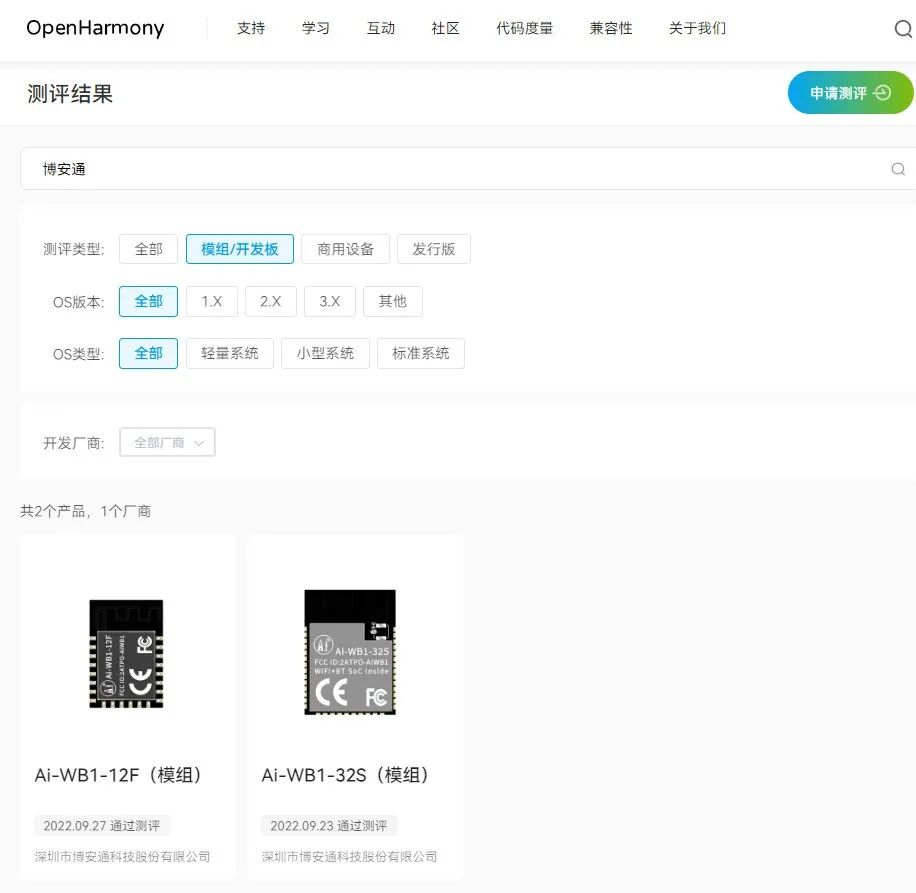Open the Ai-WB1-32S module image
916x893 pixels.
[x=350, y=652]
